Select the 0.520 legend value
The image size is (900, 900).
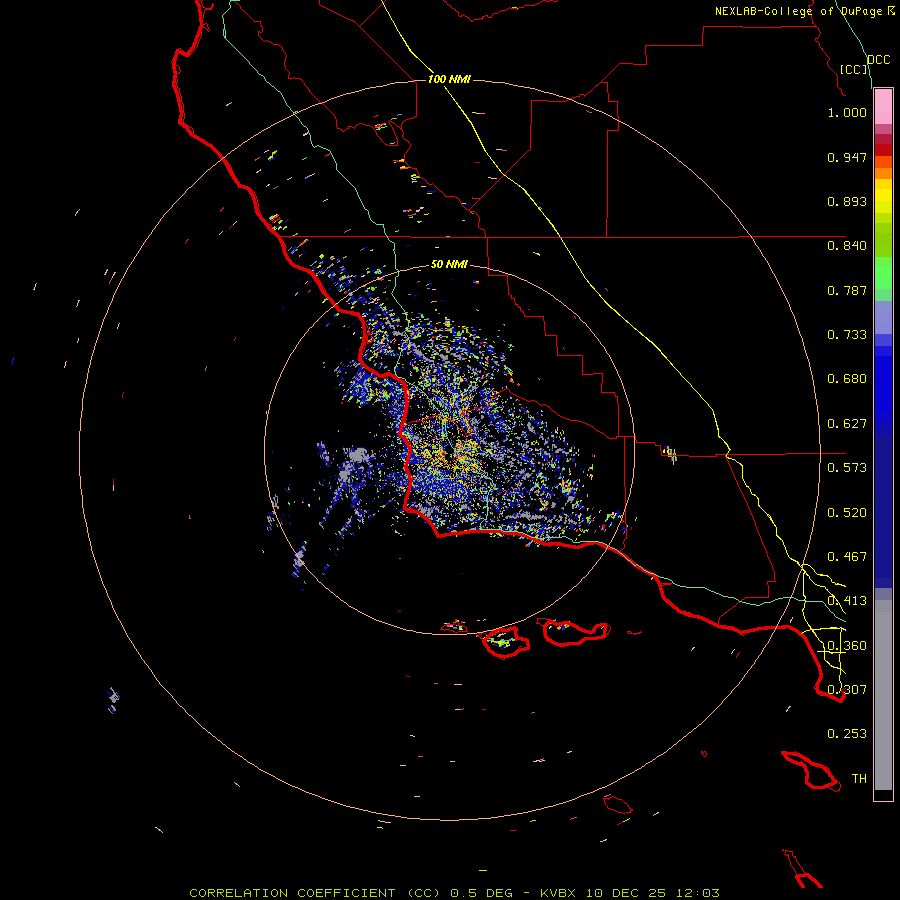pyautogui.click(x=847, y=513)
